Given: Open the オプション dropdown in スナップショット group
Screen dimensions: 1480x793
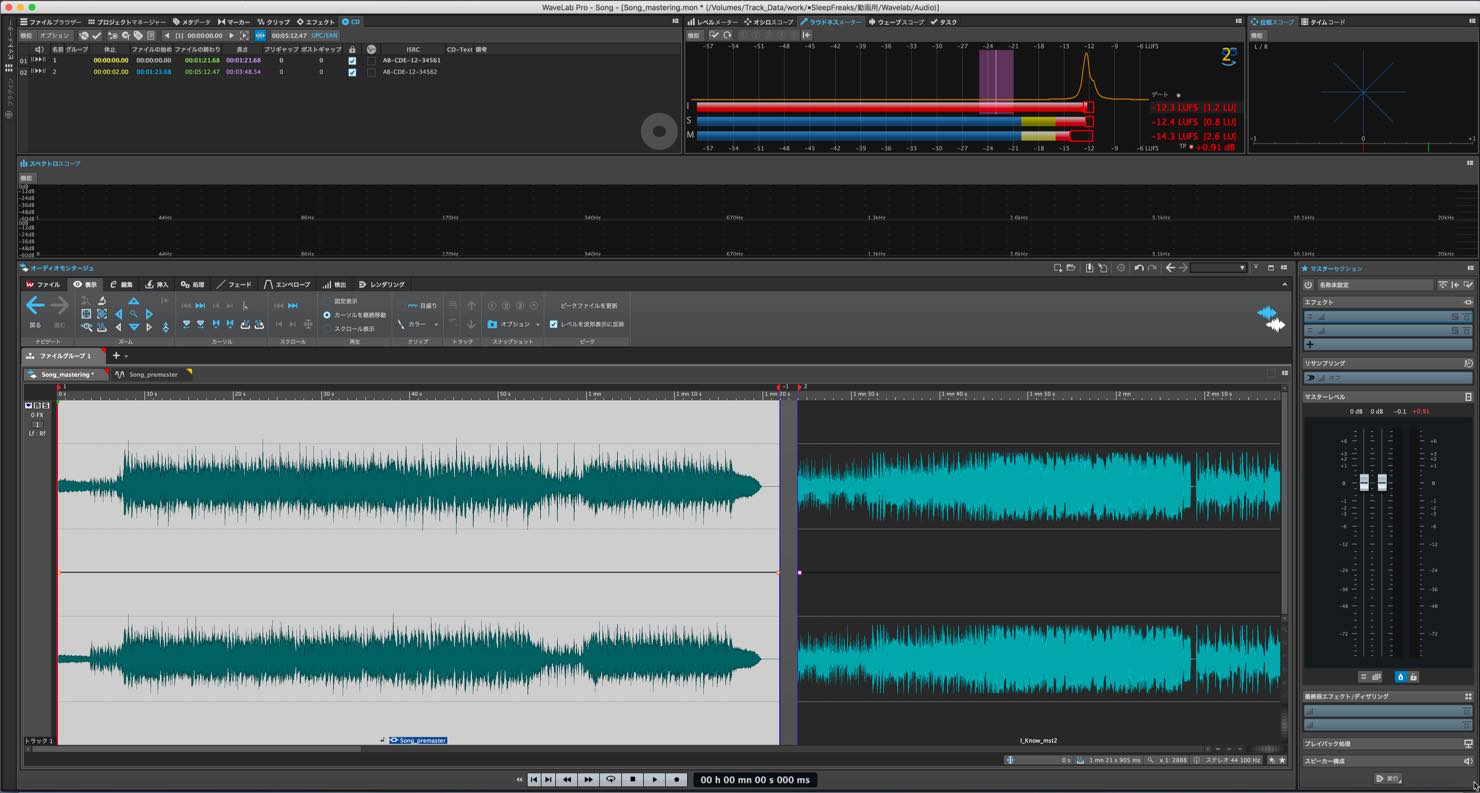Looking at the screenshot, I should coord(514,324).
